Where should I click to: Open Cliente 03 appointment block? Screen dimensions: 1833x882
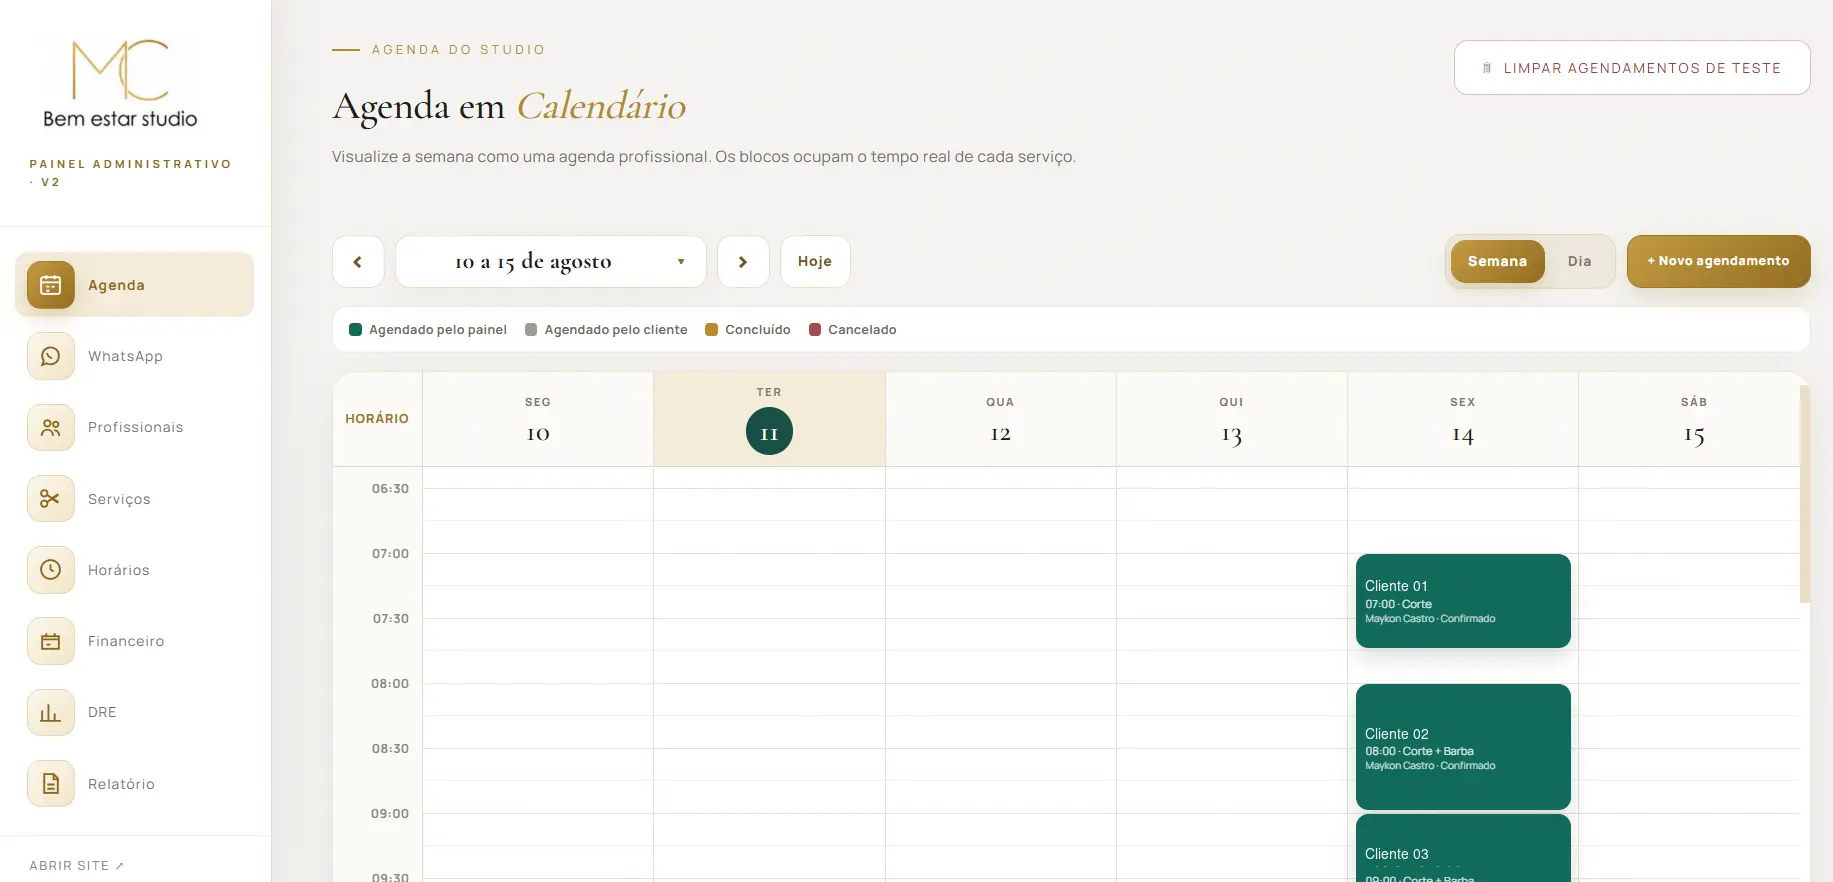tap(1463, 848)
